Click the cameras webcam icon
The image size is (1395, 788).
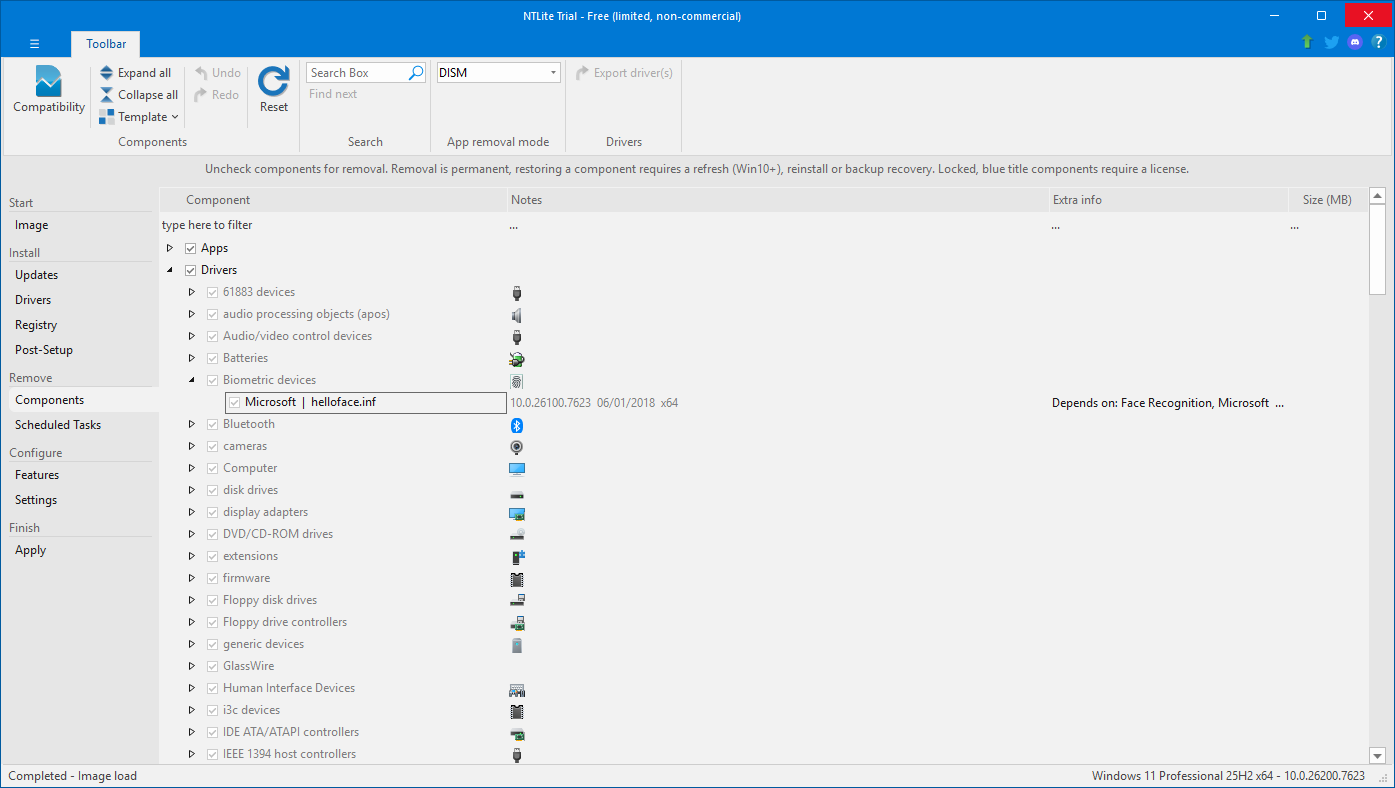coord(517,446)
